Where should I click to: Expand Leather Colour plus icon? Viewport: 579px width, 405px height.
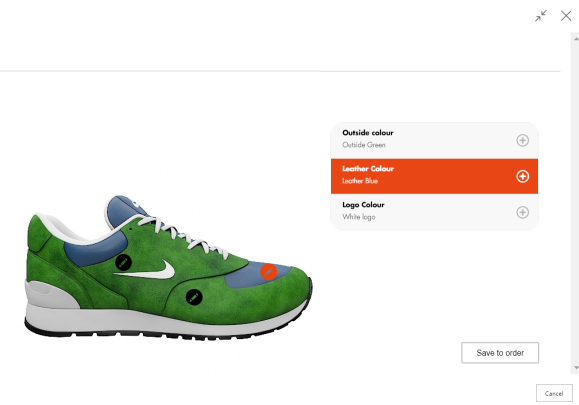pos(522,176)
